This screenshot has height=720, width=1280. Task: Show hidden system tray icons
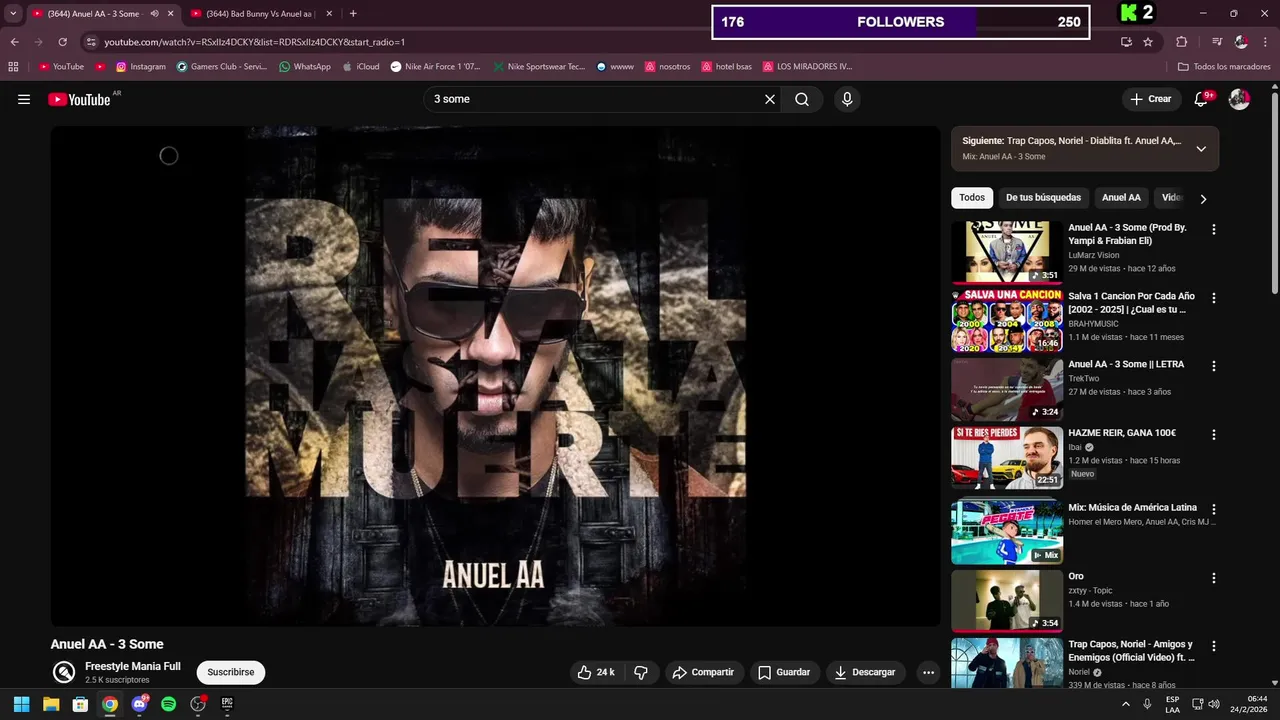[x=1126, y=704]
